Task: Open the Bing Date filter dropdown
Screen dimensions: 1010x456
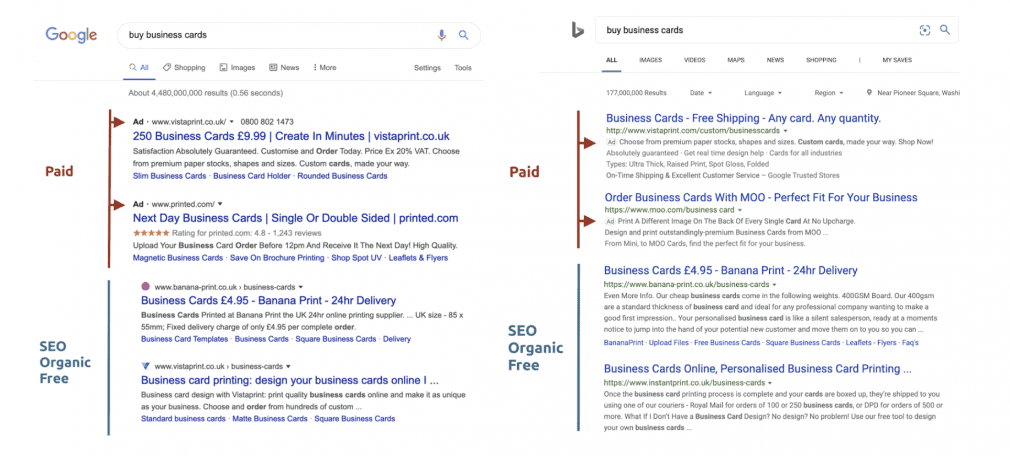Action: pos(701,93)
